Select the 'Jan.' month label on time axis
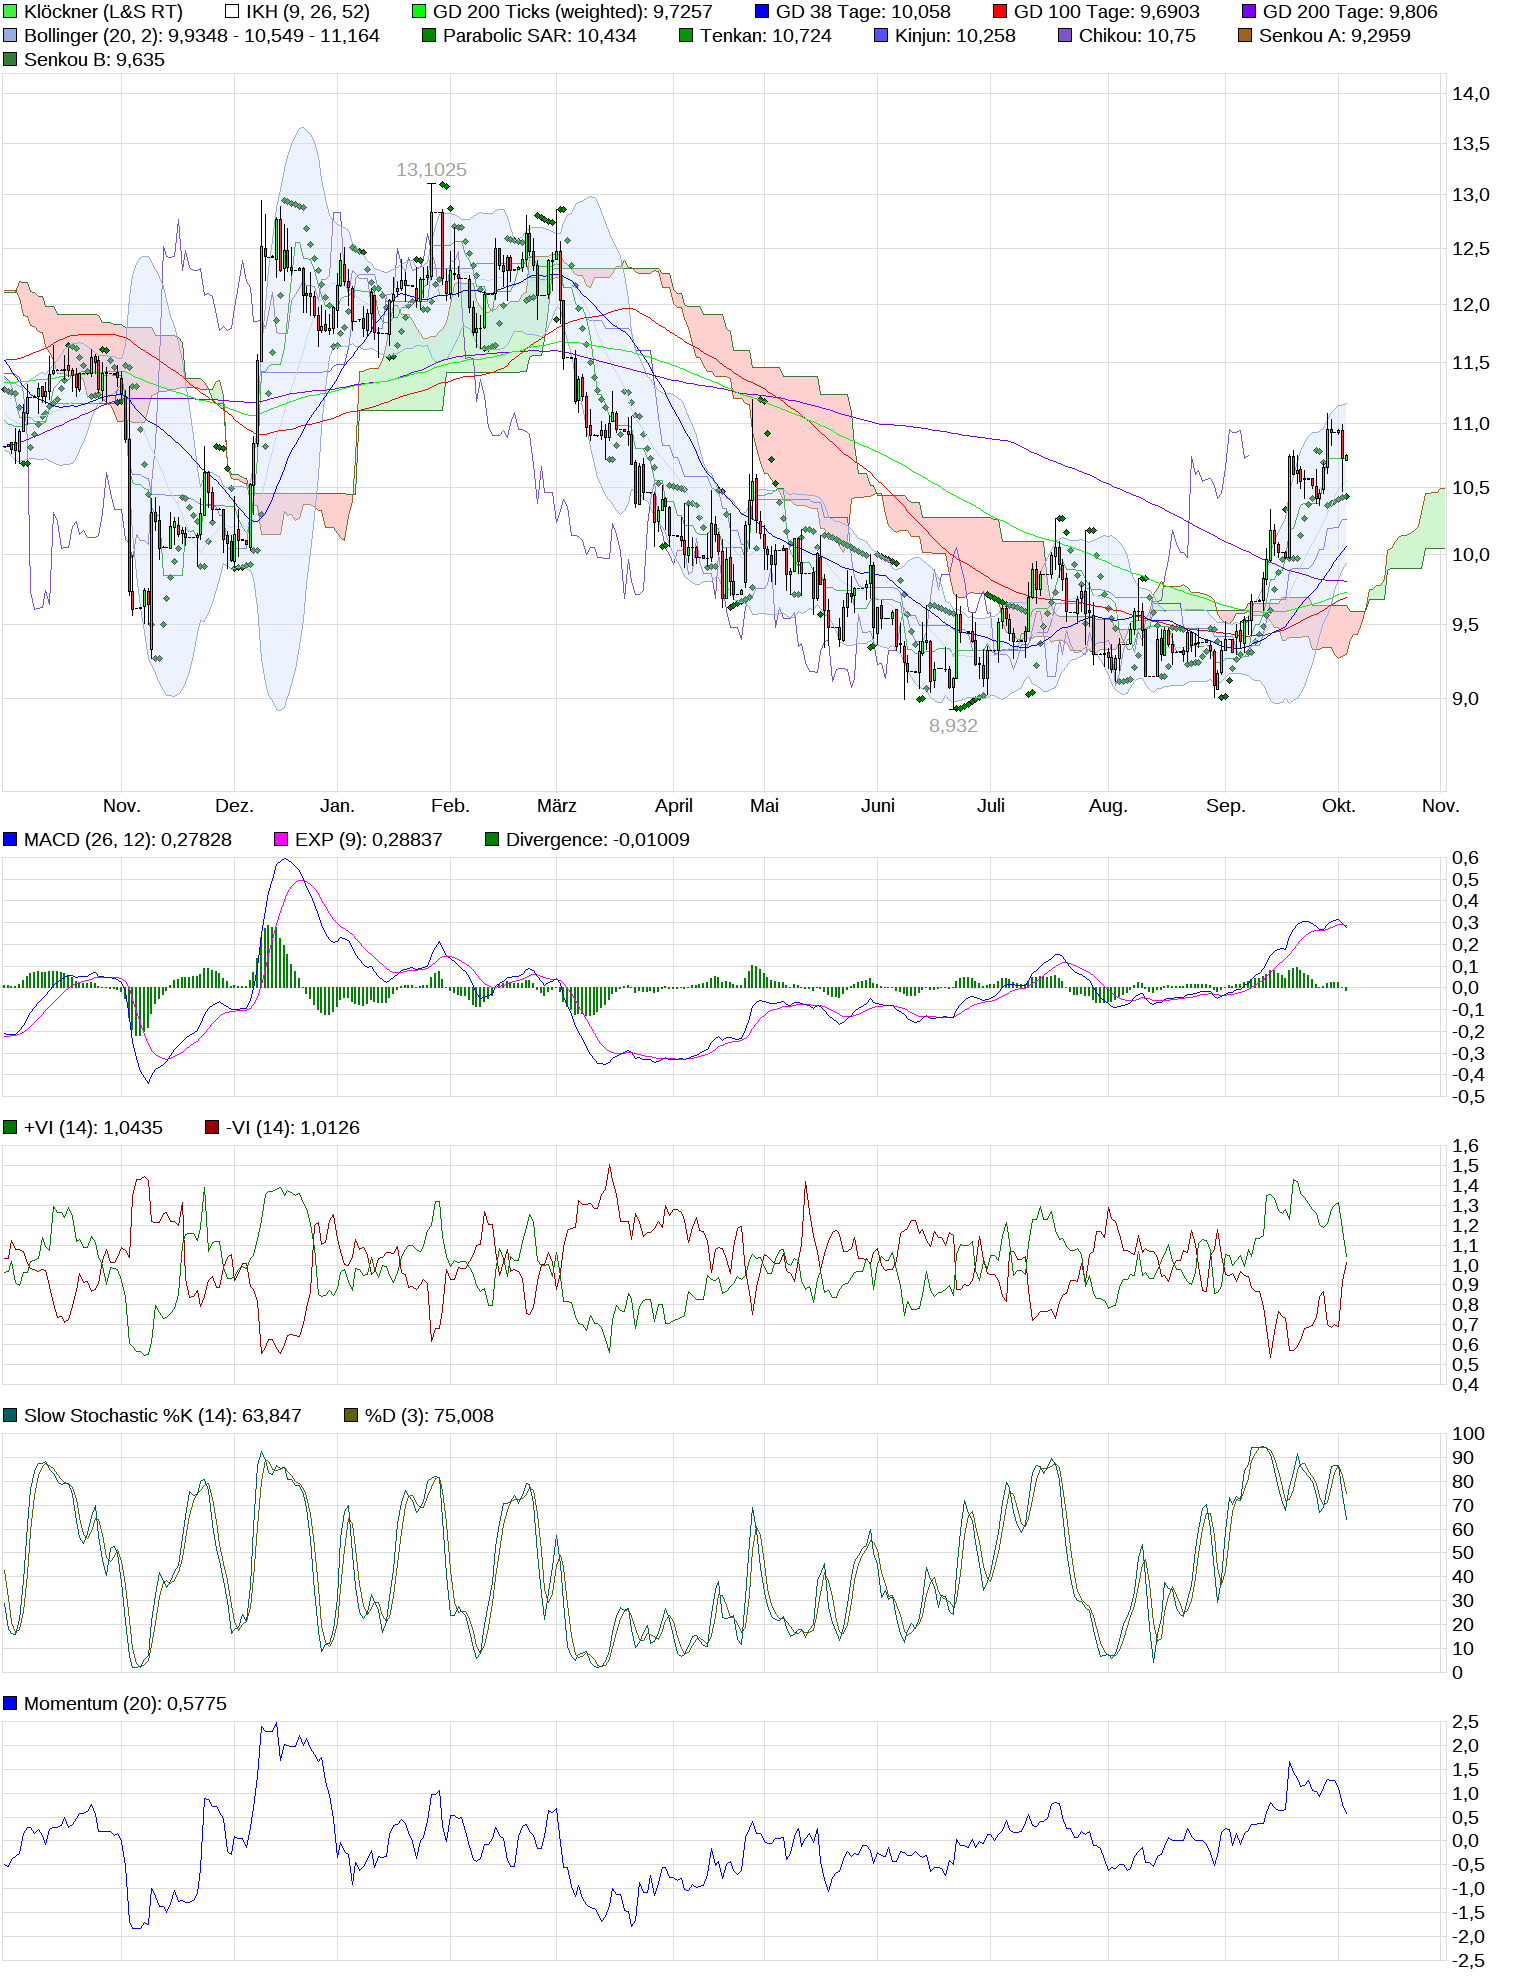 click(337, 806)
